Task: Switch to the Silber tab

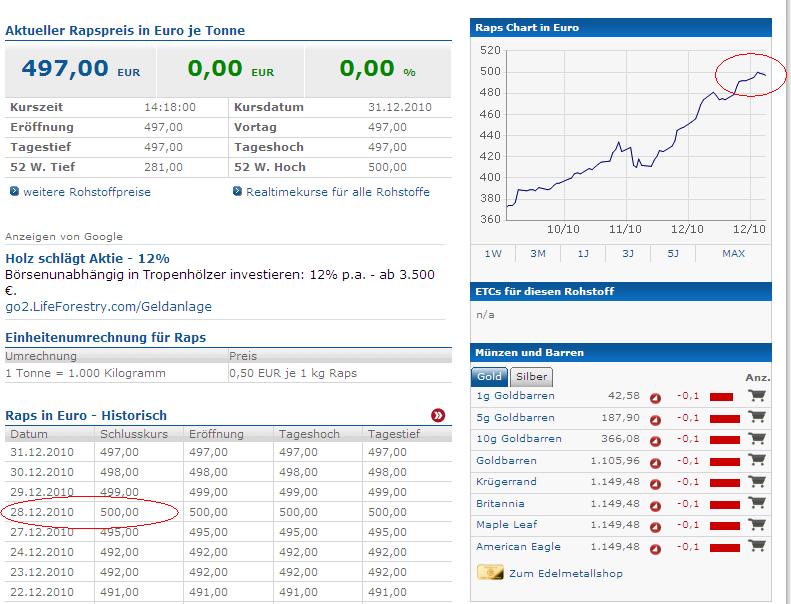Action: coord(530,377)
